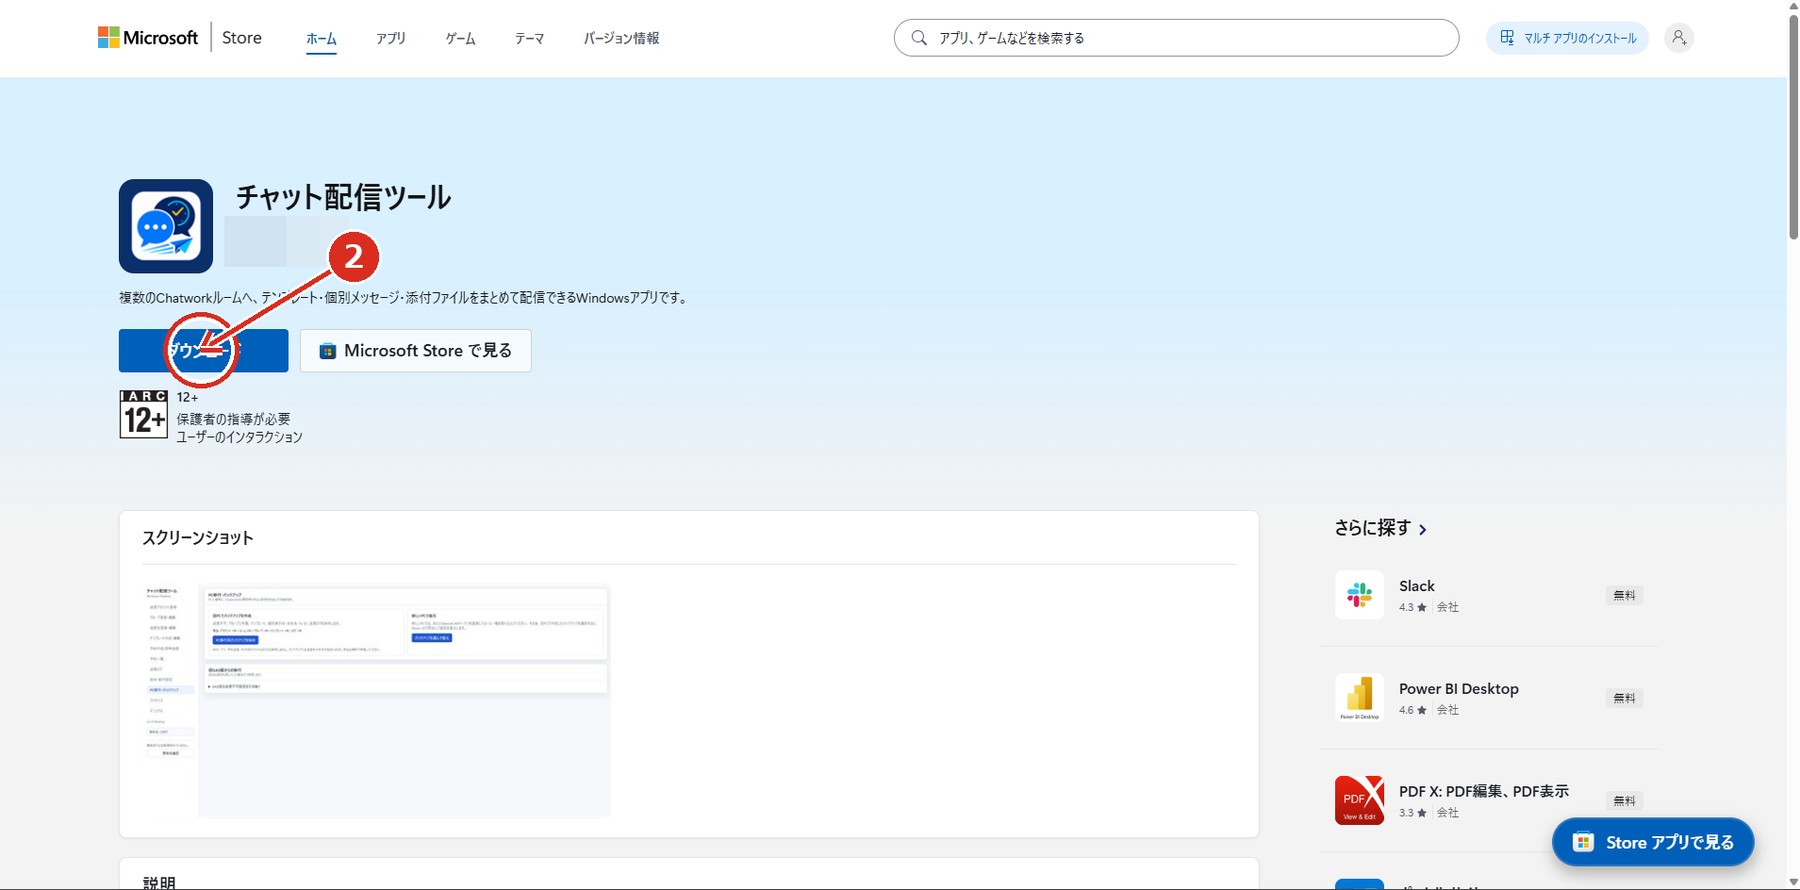1800x890 pixels.
Task: Open the app screenshot thumbnail
Action: pos(376,701)
